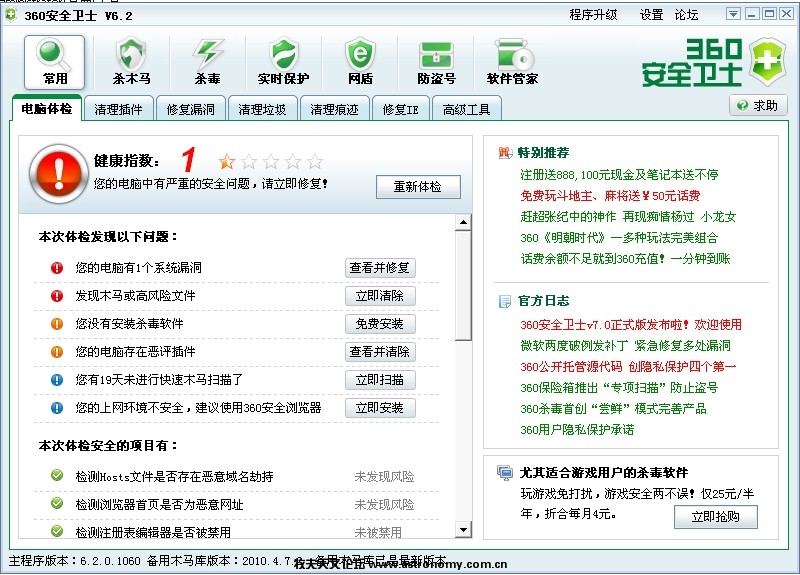Click the 特别推荐 section icon
The image size is (800, 575).
505,153
